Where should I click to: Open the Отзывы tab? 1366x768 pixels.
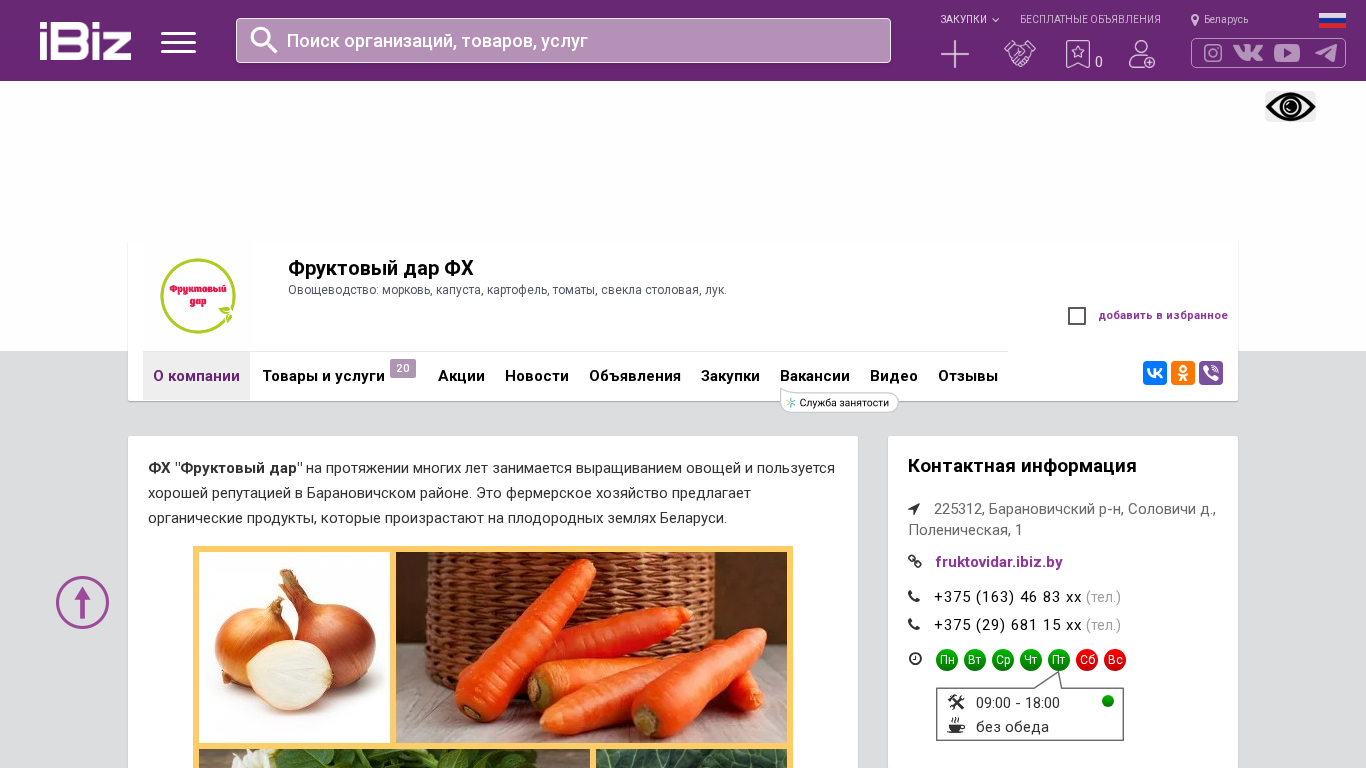pyautogui.click(x=968, y=376)
